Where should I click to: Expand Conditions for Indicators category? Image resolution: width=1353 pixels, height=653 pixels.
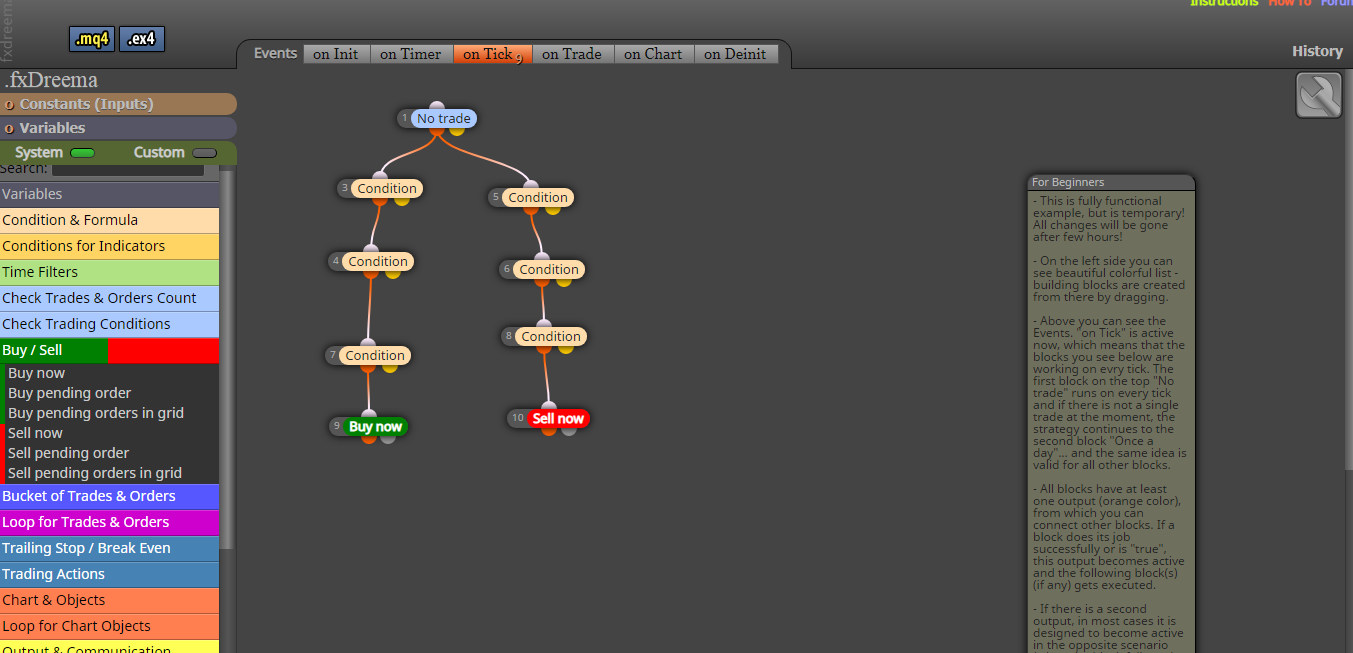(x=109, y=246)
